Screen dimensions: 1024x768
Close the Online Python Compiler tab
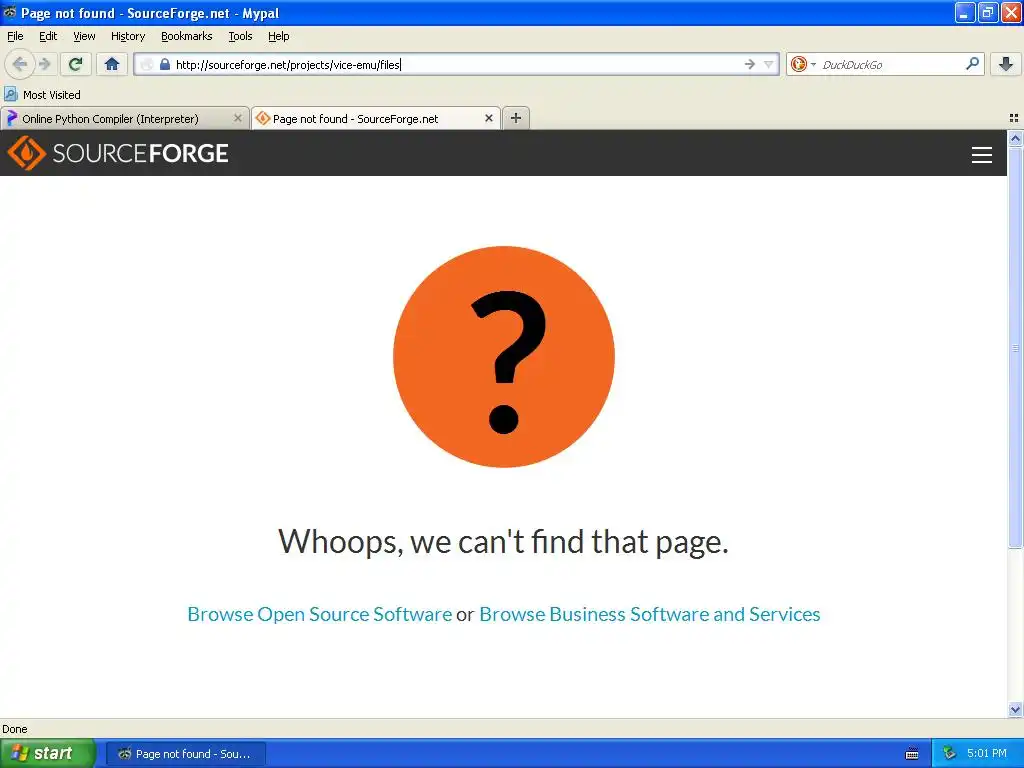coord(238,118)
